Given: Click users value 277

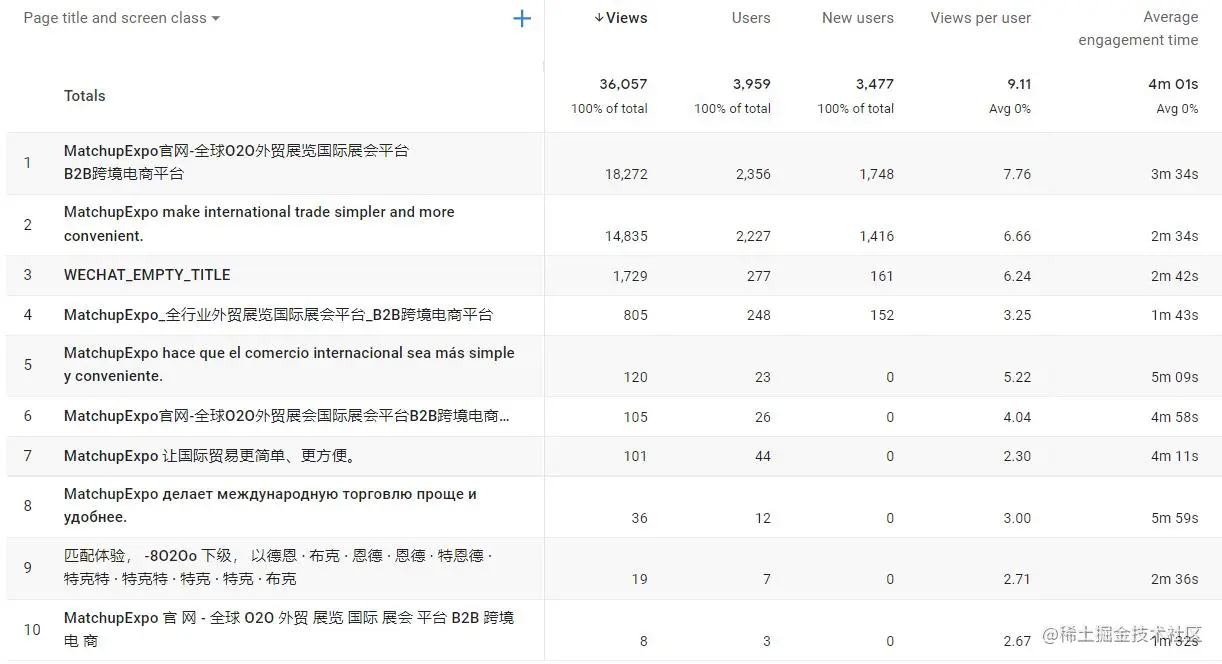Looking at the screenshot, I should pyautogui.click(x=759, y=276).
